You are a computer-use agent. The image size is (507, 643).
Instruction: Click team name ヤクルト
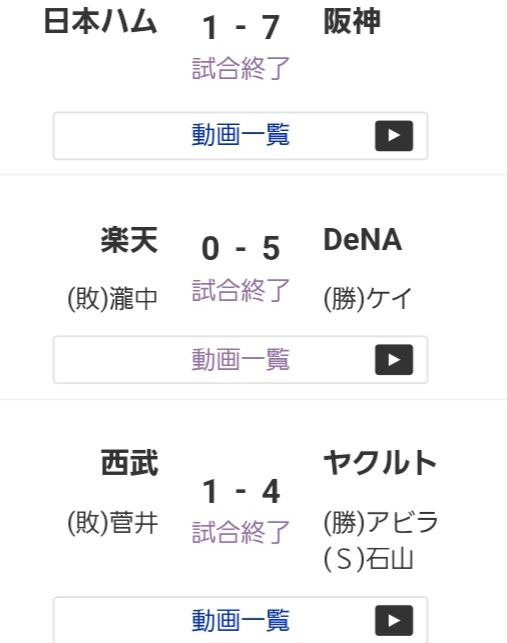380,463
